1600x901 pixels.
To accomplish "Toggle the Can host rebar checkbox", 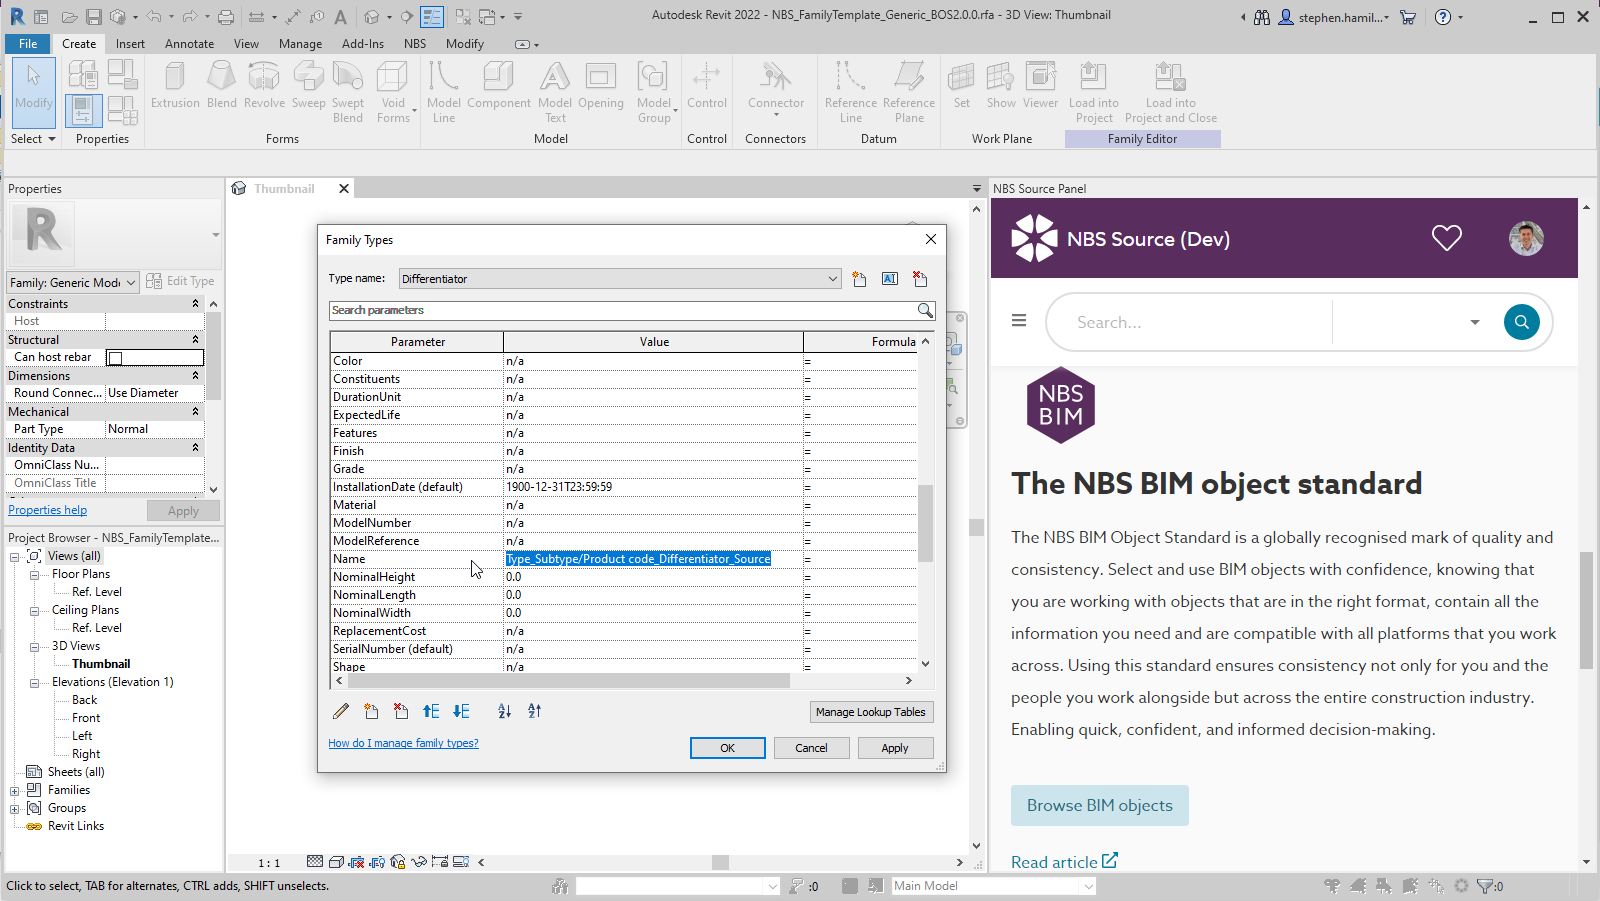I will [x=115, y=358].
